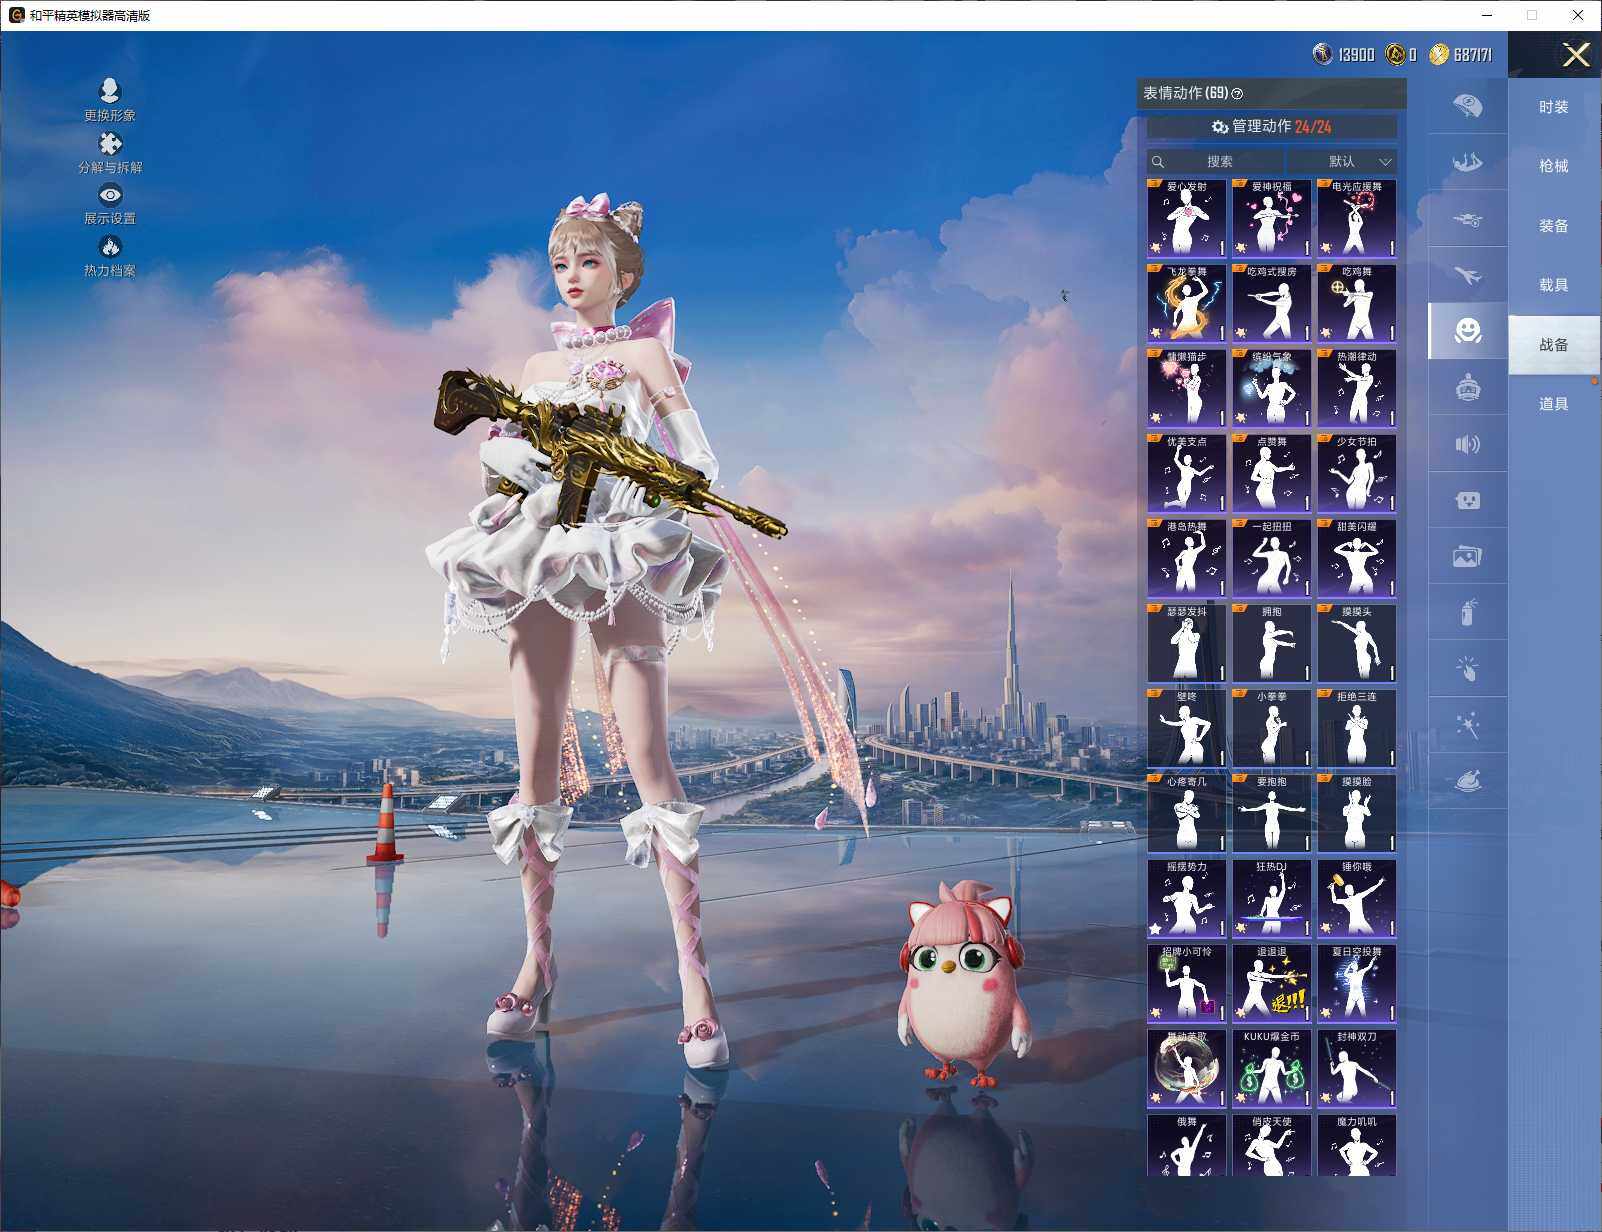Open the chat sticker face icon
This screenshot has height=1232, width=1602.
(x=1467, y=500)
